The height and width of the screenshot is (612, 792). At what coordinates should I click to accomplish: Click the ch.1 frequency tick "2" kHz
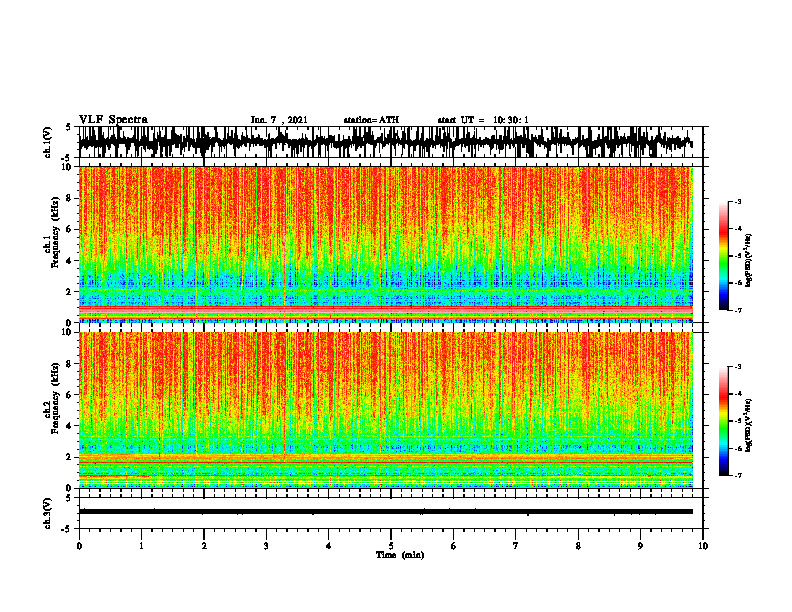pos(70,292)
